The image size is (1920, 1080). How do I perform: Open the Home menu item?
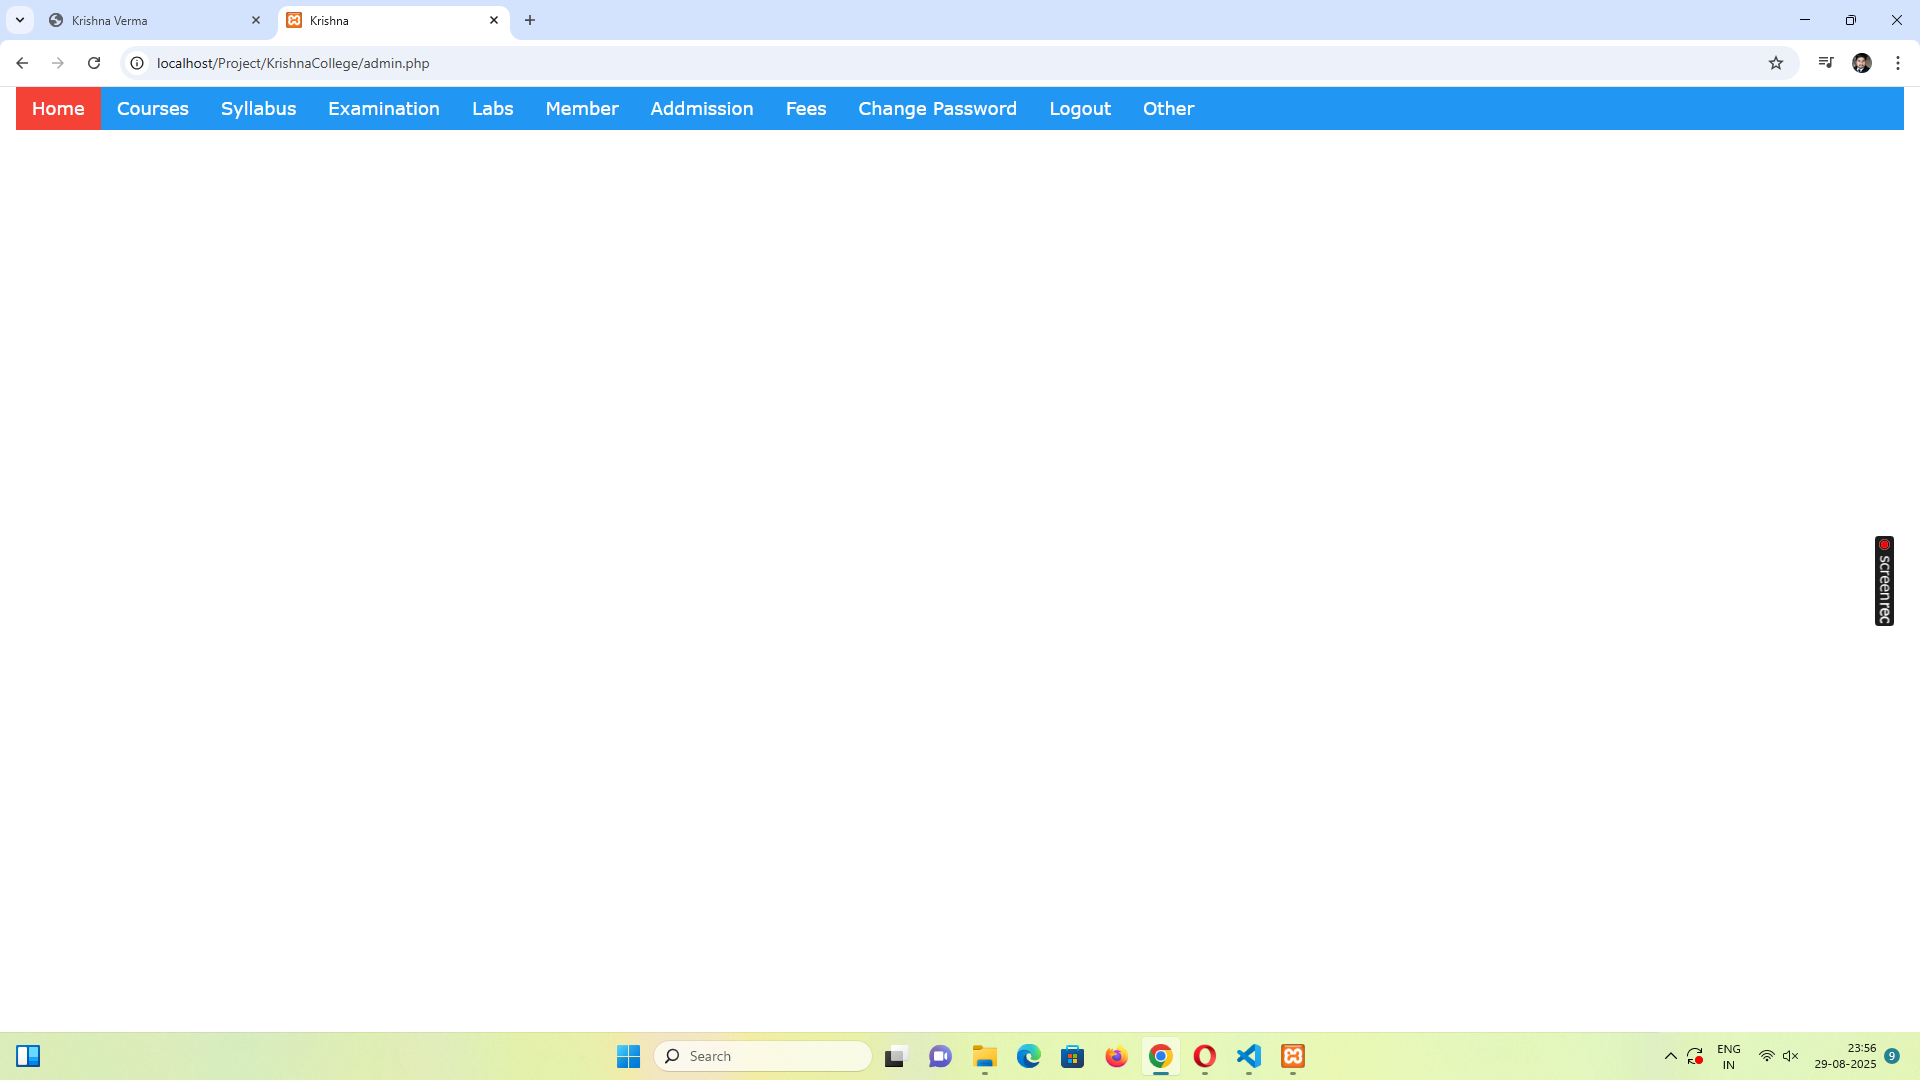[58, 108]
